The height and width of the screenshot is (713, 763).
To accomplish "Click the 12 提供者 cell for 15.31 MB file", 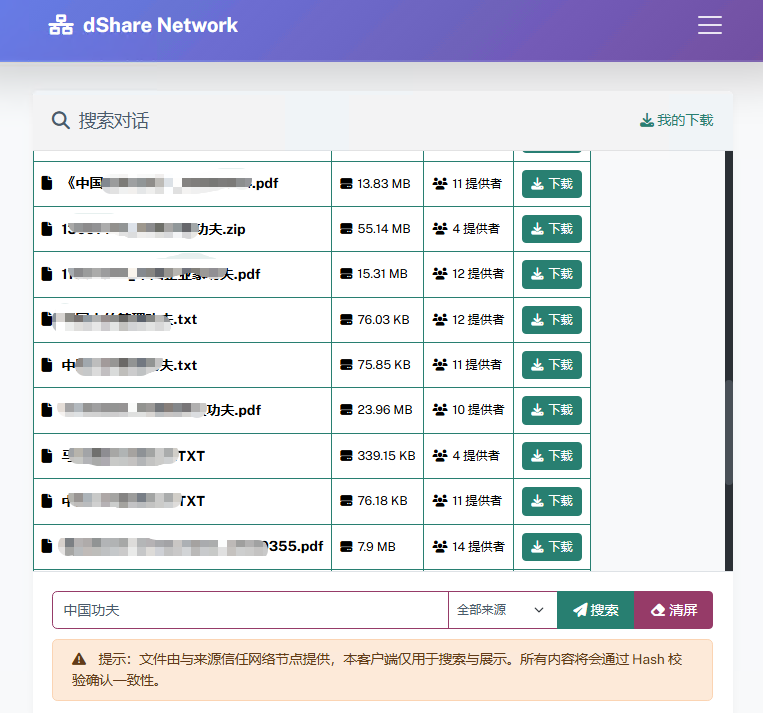I will tap(468, 274).
